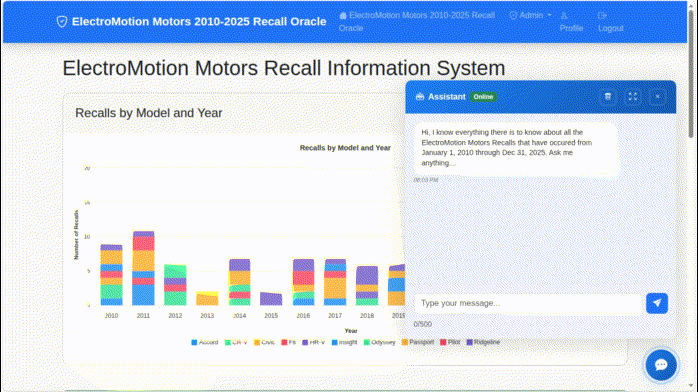Toggle Insight legend item in chart

click(x=344, y=342)
